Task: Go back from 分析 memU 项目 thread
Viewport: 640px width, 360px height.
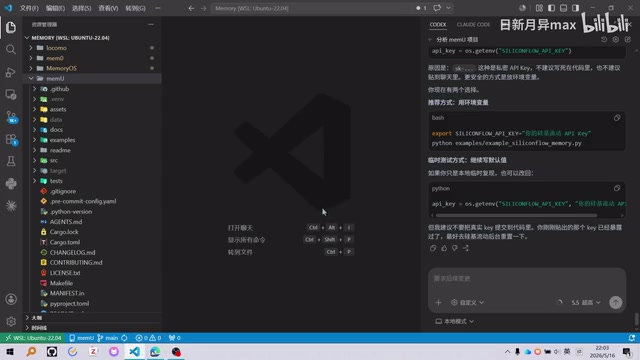Action: [430, 40]
